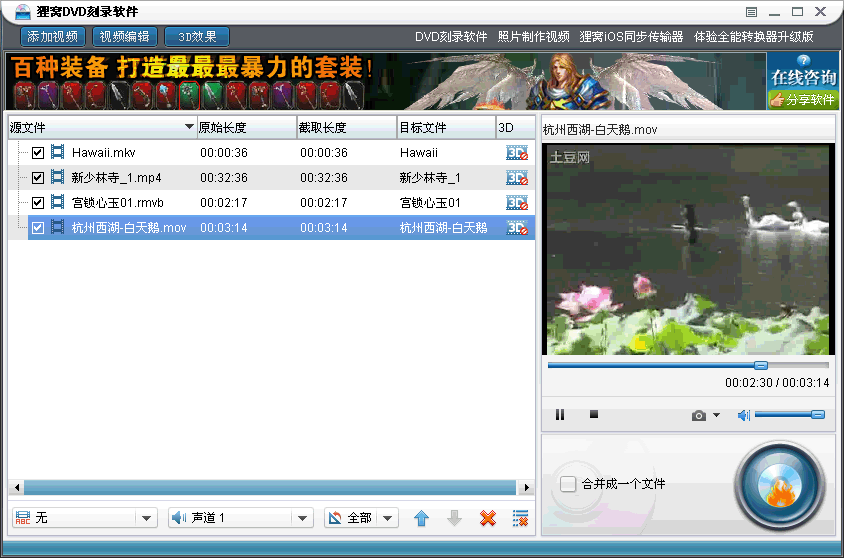Click the 3D icon in 宫锁心玉01 row
Screen dimensions: 844x558
tap(517, 203)
